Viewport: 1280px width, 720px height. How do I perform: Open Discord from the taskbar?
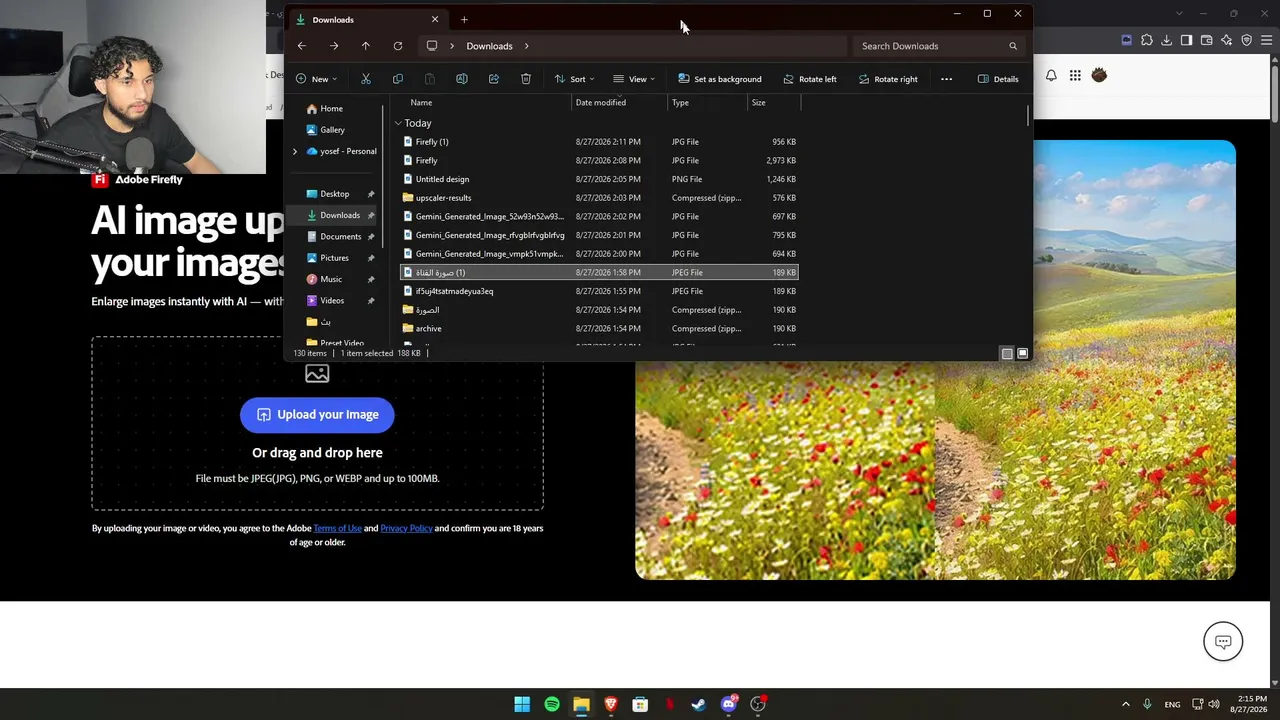[x=729, y=704]
